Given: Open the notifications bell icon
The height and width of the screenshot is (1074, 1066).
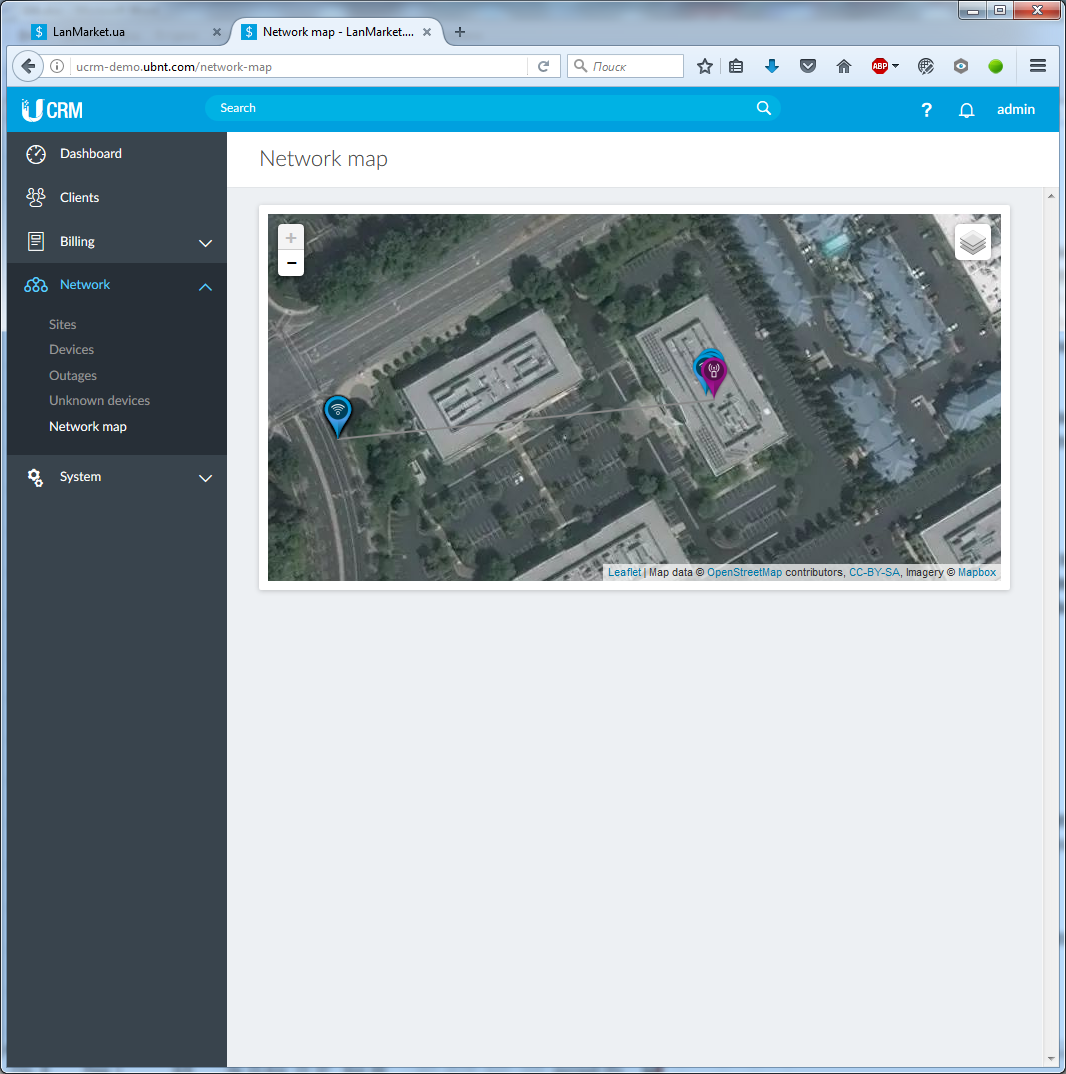Looking at the screenshot, I should pyautogui.click(x=966, y=110).
